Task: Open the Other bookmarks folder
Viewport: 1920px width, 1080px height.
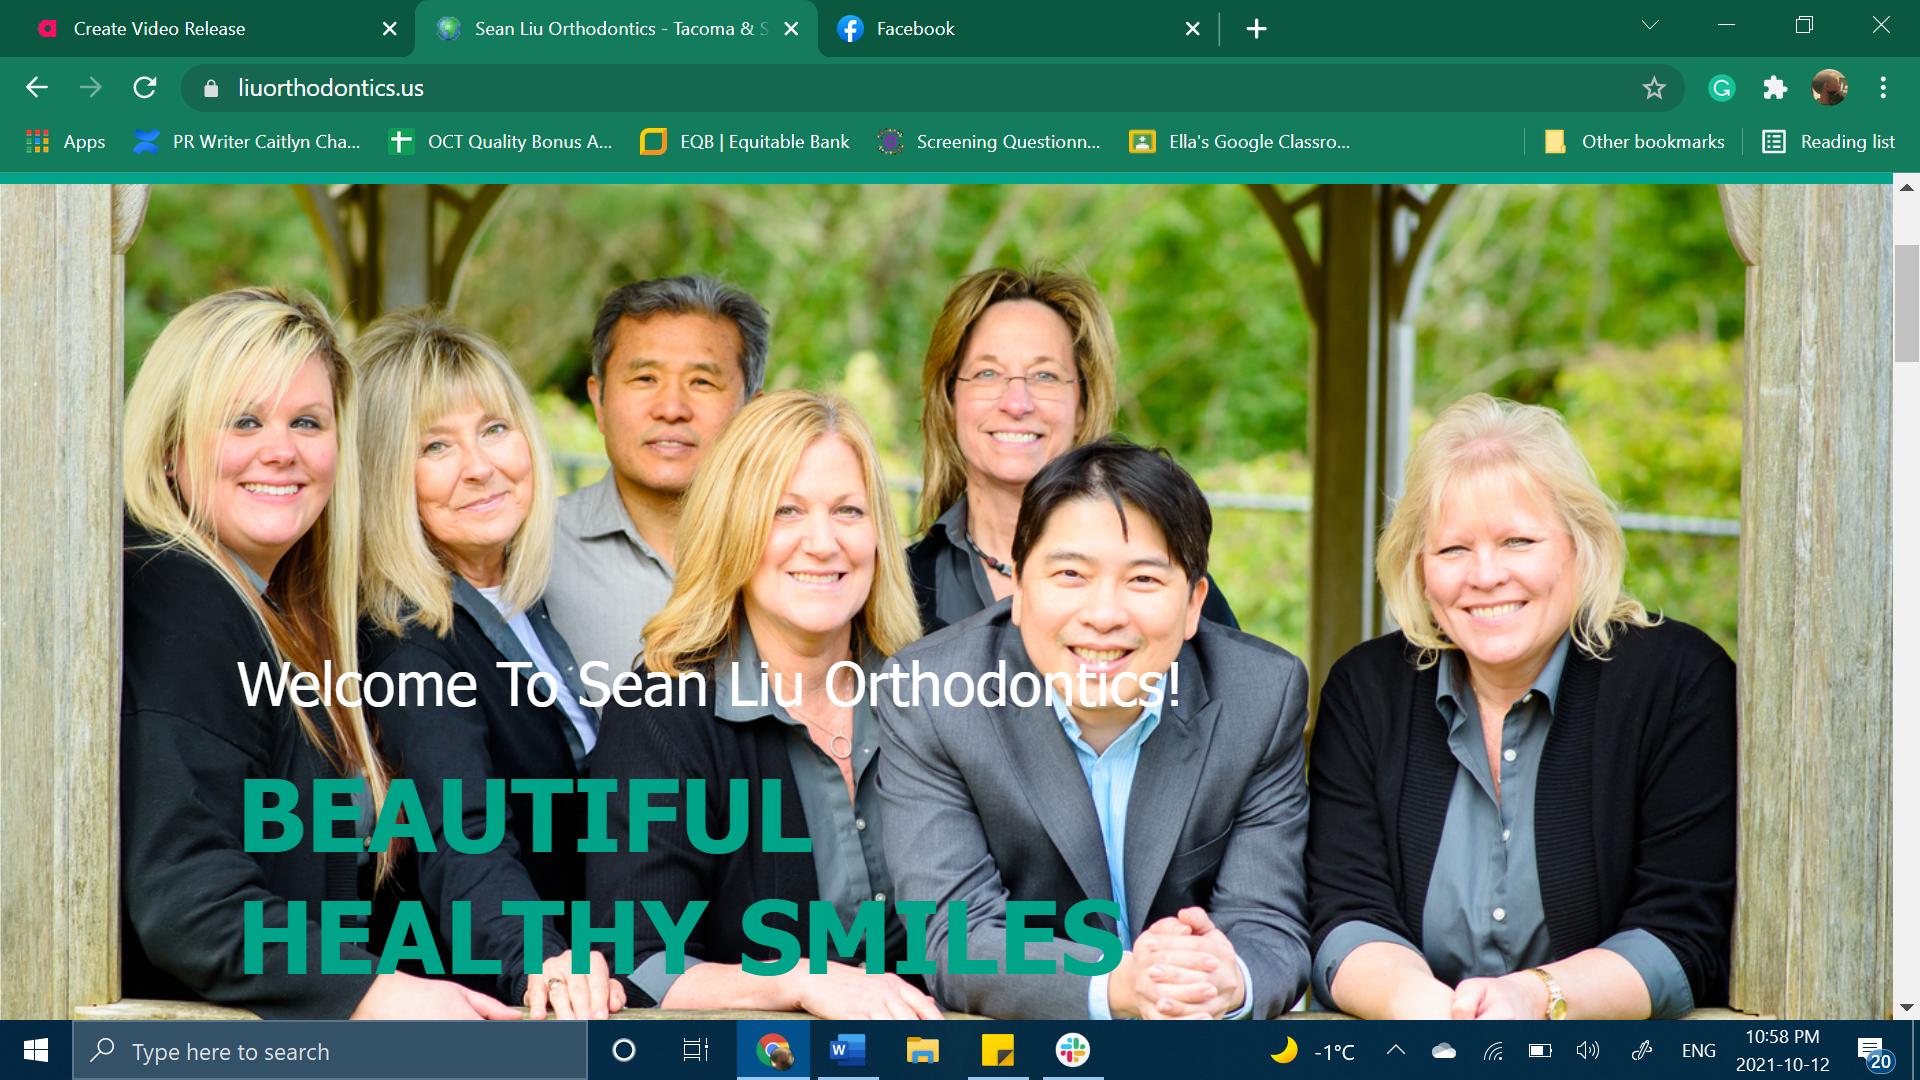Action: [1635, 142]
